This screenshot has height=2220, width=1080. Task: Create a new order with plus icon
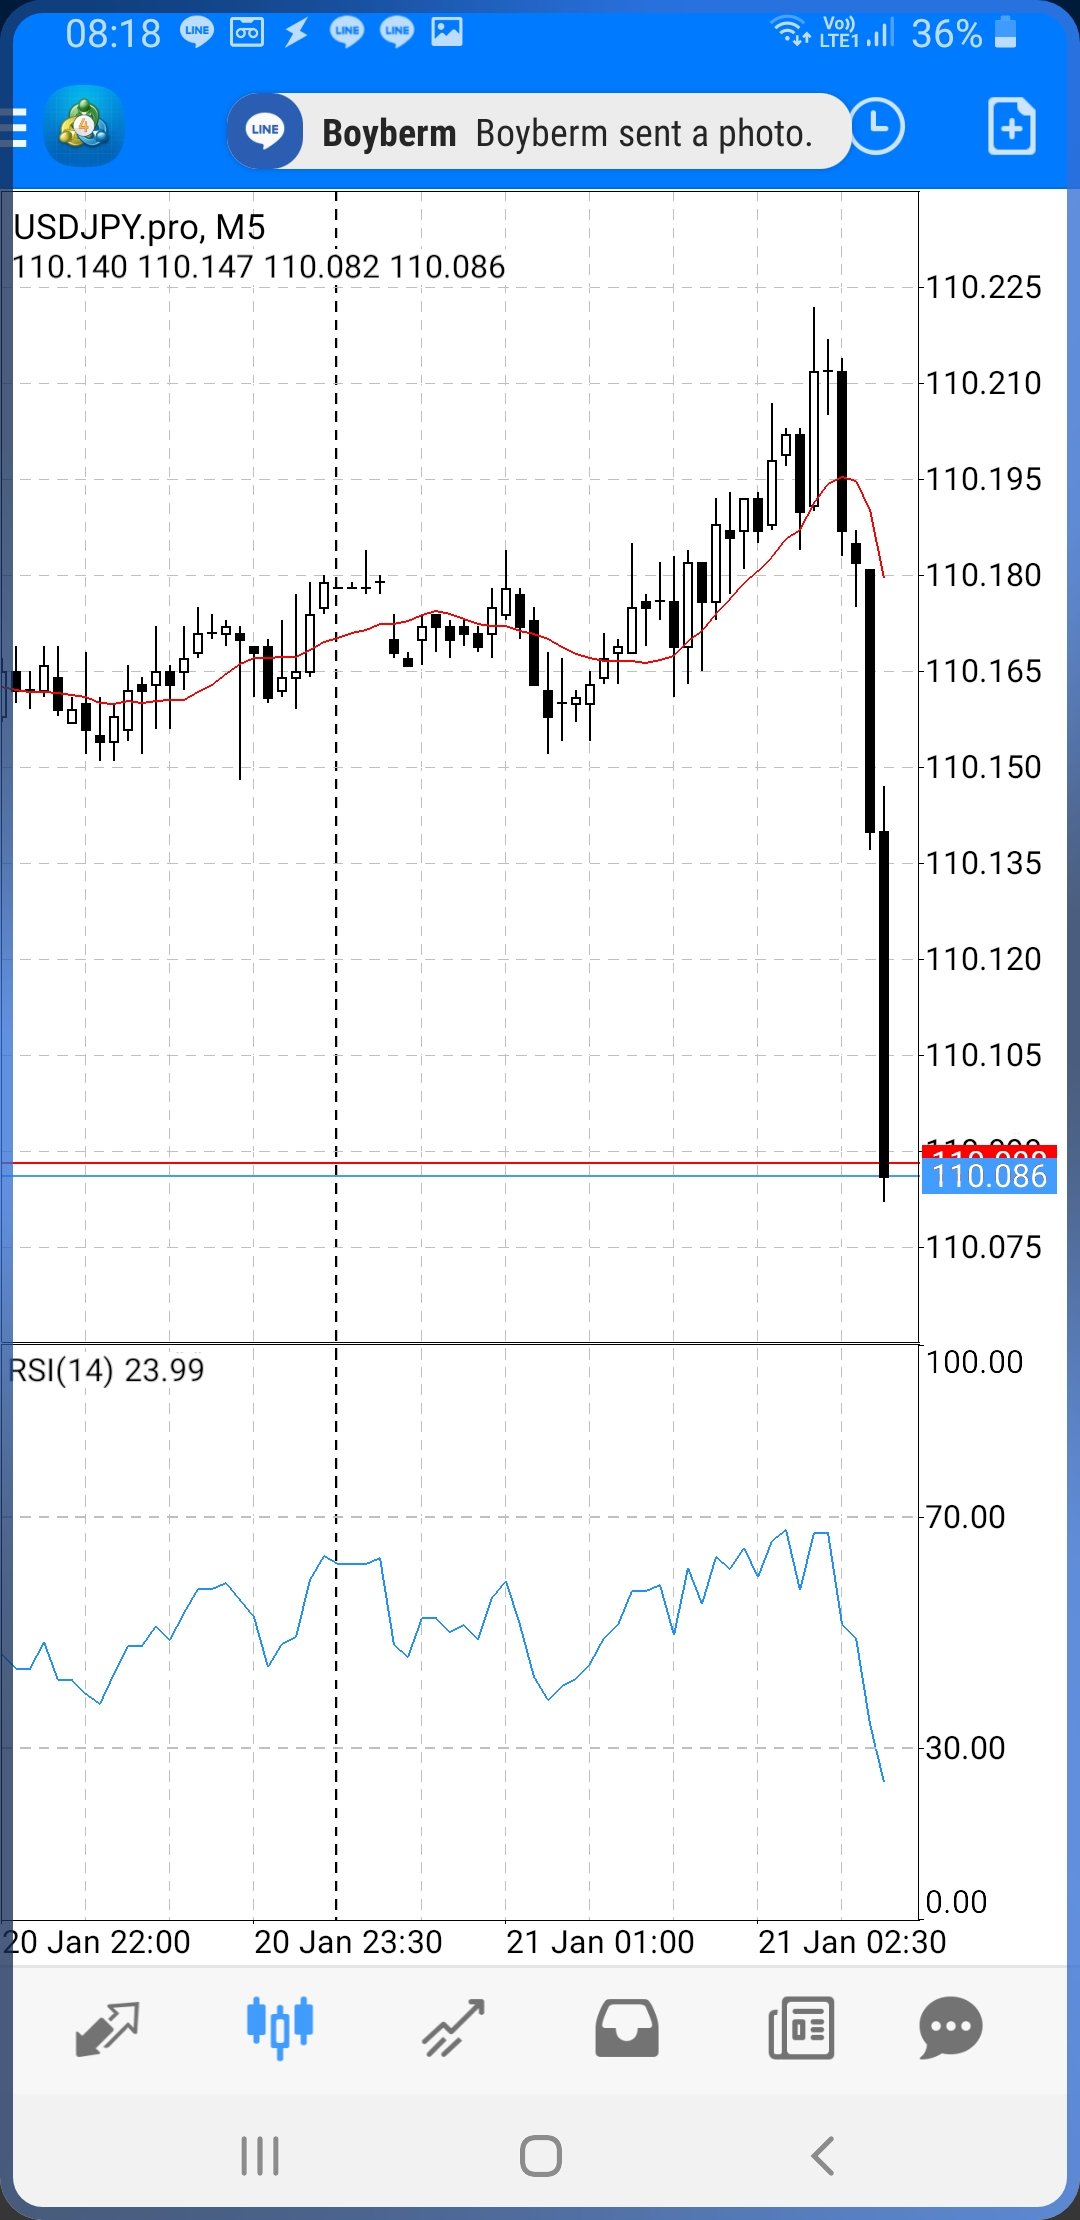coord(1011,127)
